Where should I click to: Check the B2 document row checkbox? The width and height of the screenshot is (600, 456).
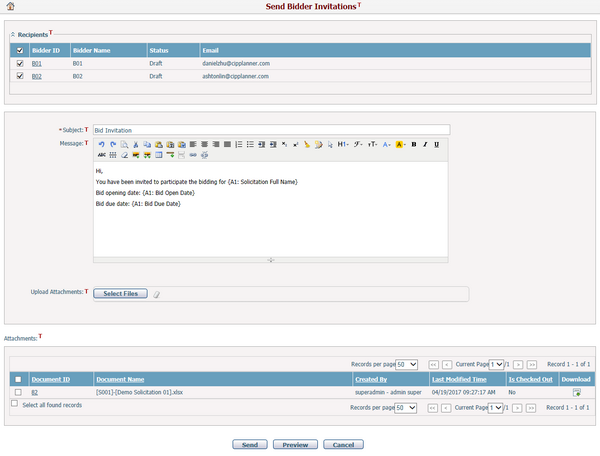tap(17, 393)
